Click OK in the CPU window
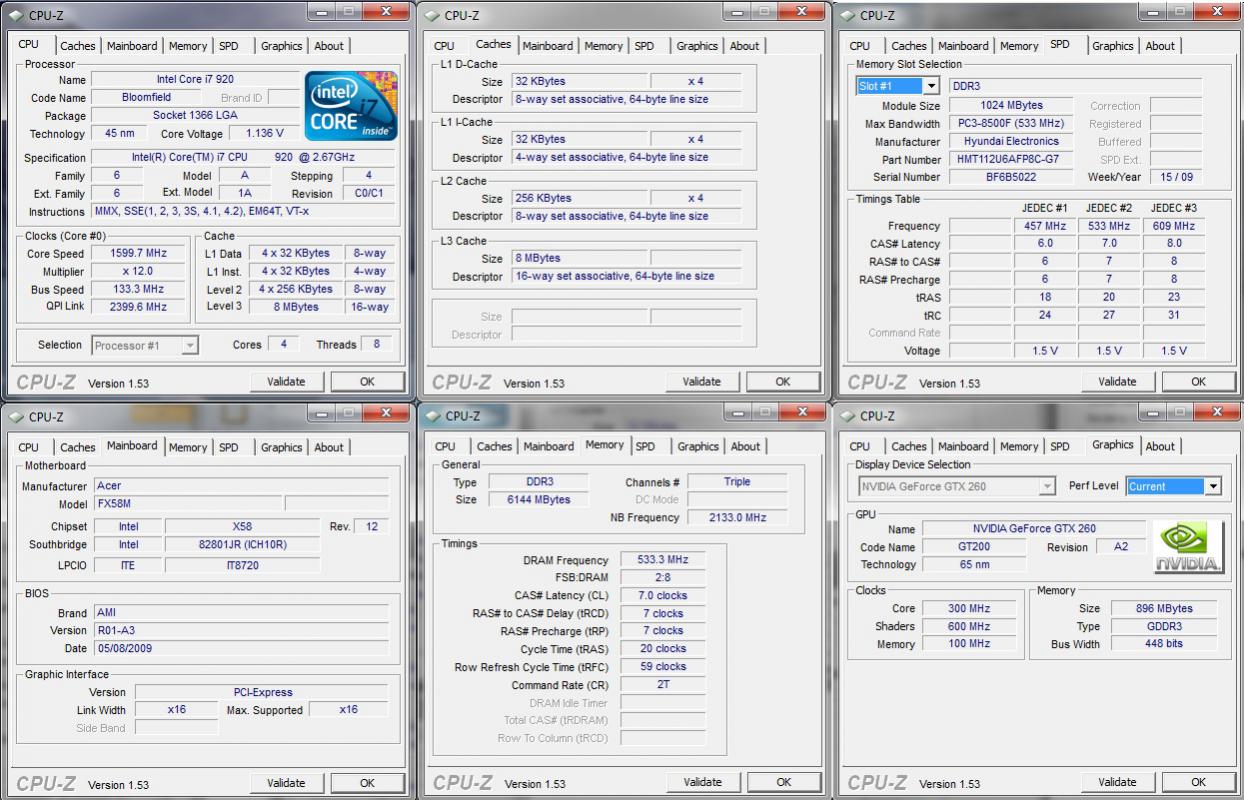This screenshot has width=1244, height=800. click(x=367, y=382)
